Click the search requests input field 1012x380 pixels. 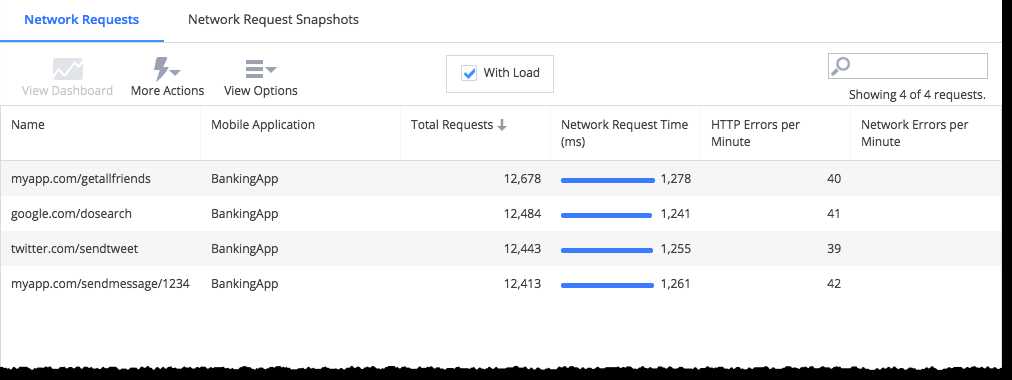(x=908, y=66)
